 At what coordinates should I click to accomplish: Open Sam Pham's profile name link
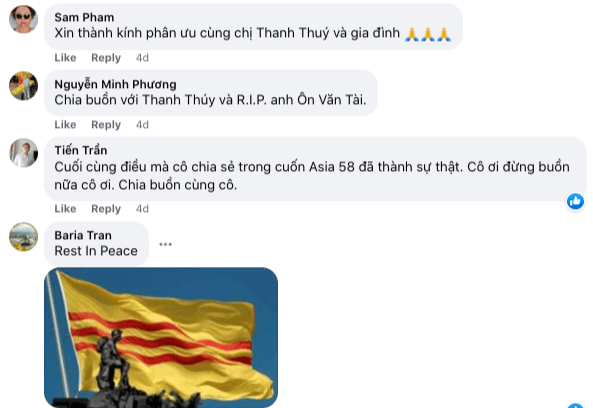point(84,17)
